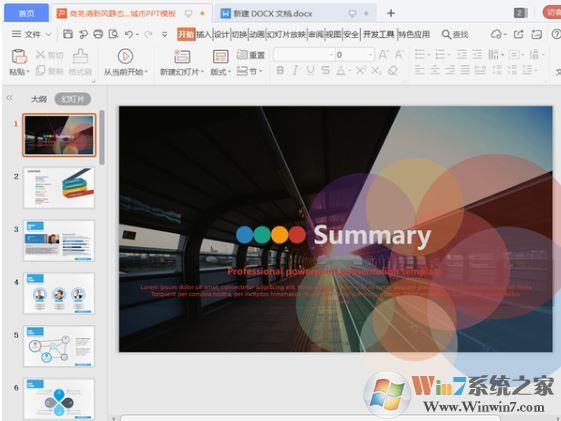The height and width of the screenshot is (421, 561).
Task: Click the Undo arrow icon
Action: click(x=129, y=34)
